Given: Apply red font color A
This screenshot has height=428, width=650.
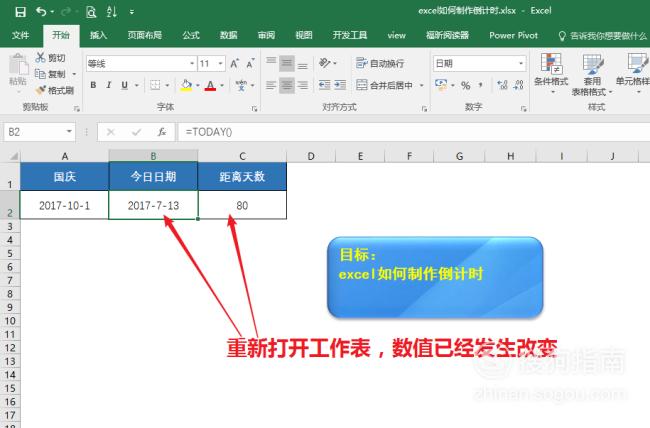Looking at the screenshot, I should pyautogui.click(x=211, y=85).
